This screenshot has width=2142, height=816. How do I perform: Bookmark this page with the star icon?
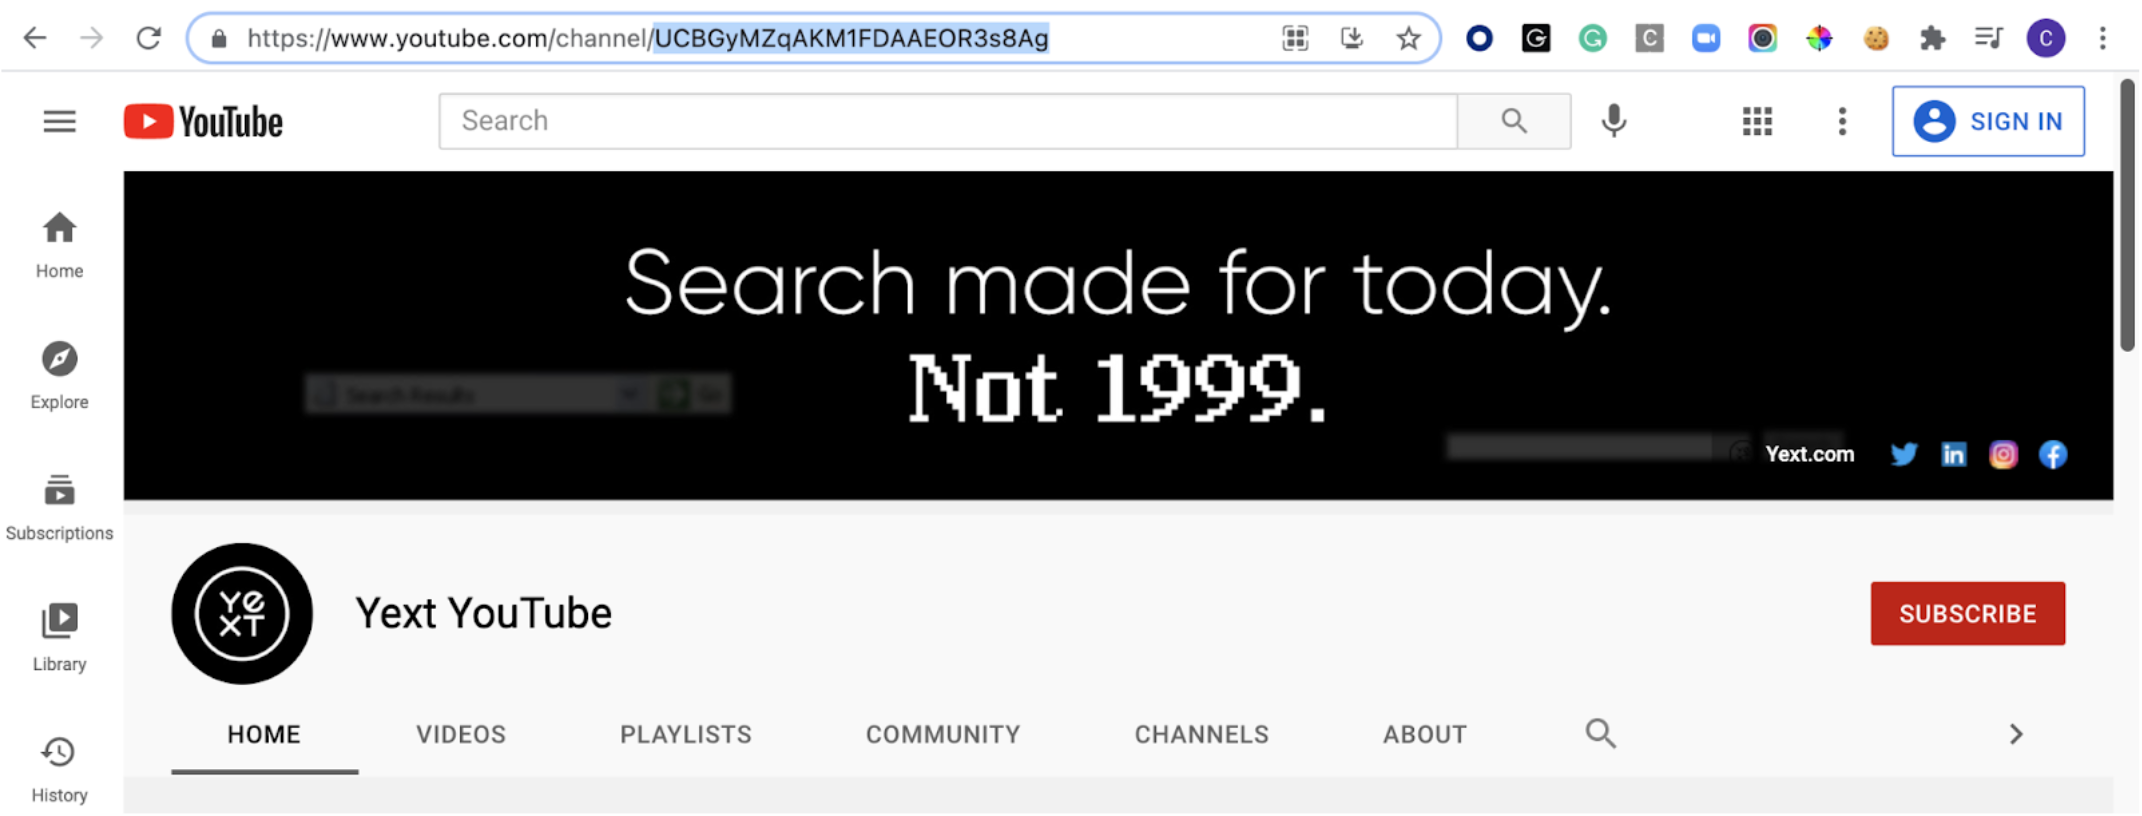(x=1408, y=38)
